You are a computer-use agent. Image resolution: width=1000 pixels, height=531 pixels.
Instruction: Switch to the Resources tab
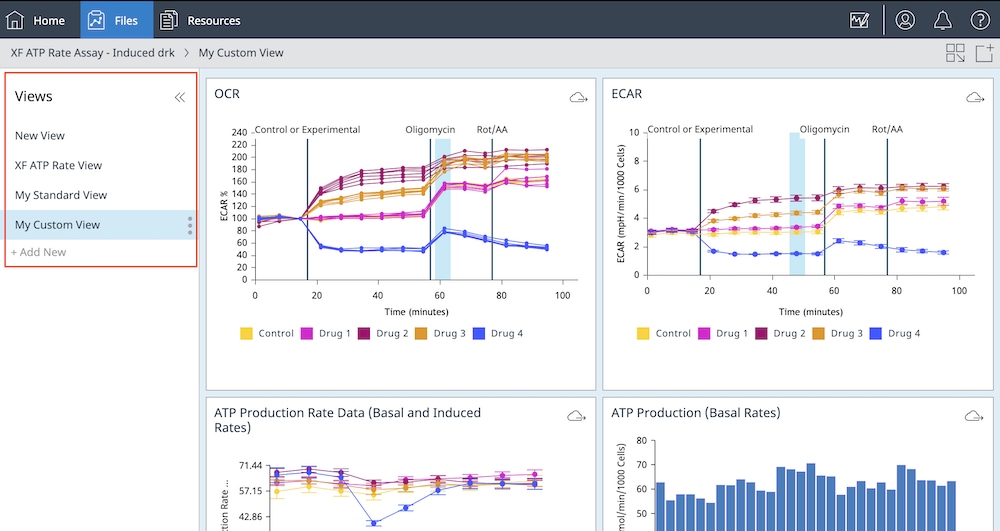coord(200,20)
